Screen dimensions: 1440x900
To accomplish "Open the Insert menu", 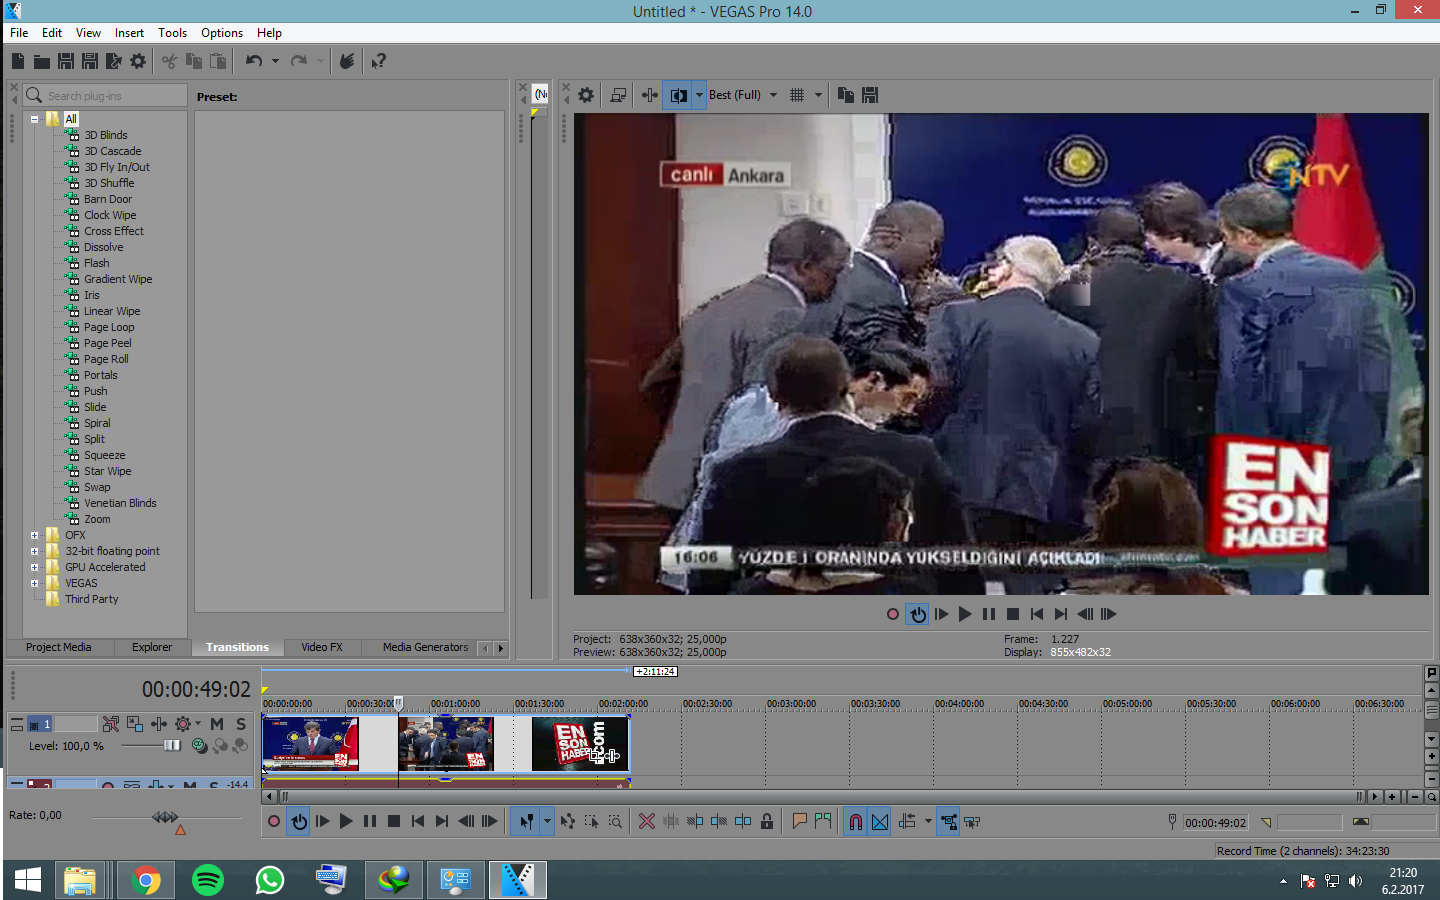I will 129,33.
